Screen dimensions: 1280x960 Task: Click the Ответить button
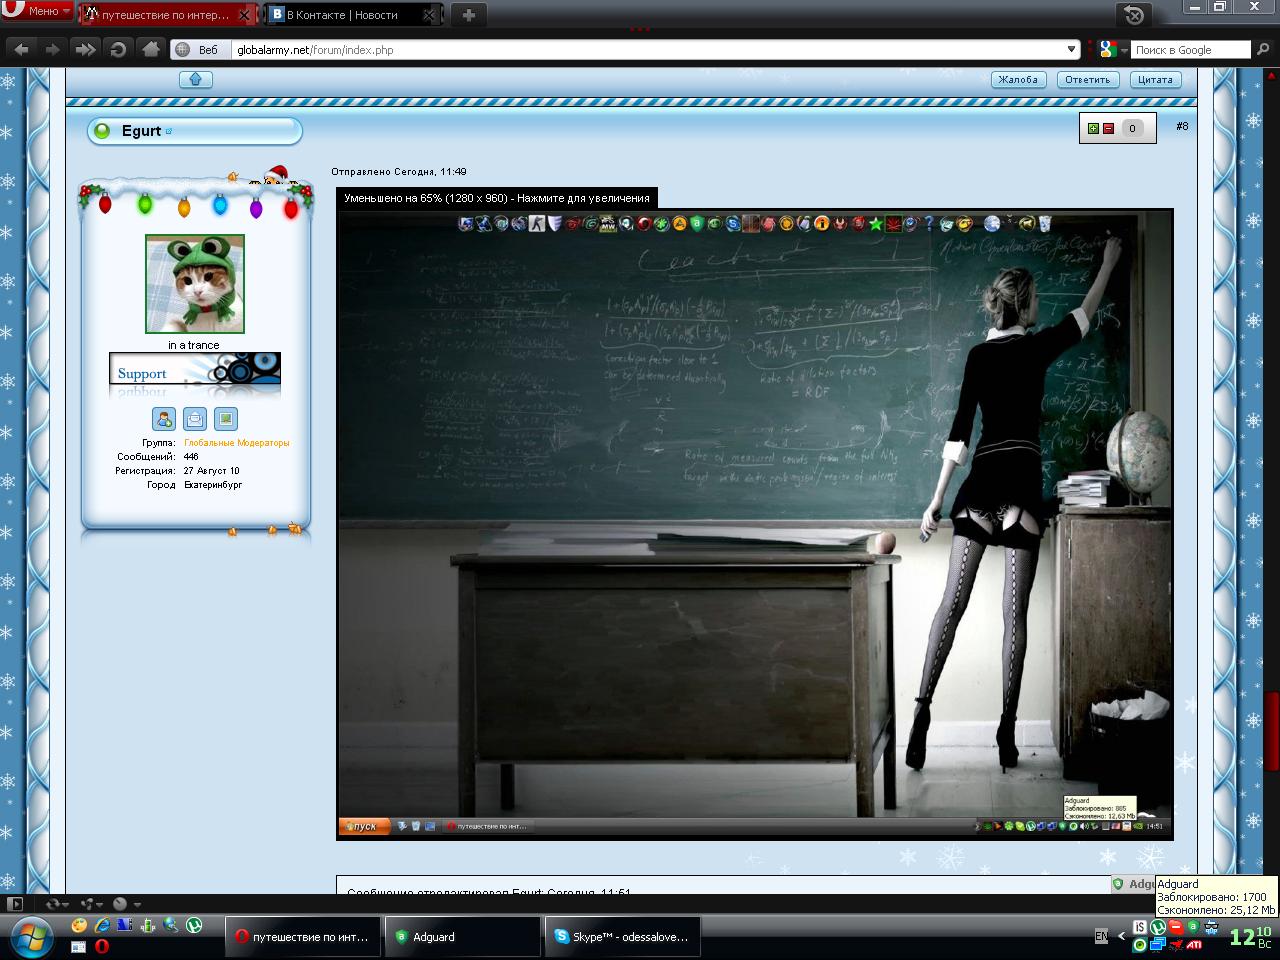(x=1087, y=80)
